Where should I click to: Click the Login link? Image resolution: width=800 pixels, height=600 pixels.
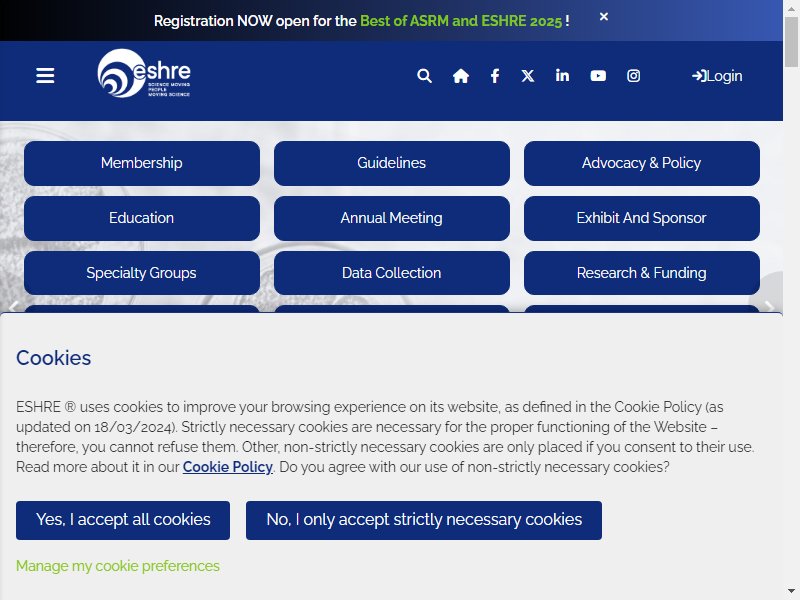tap(717, 76)
